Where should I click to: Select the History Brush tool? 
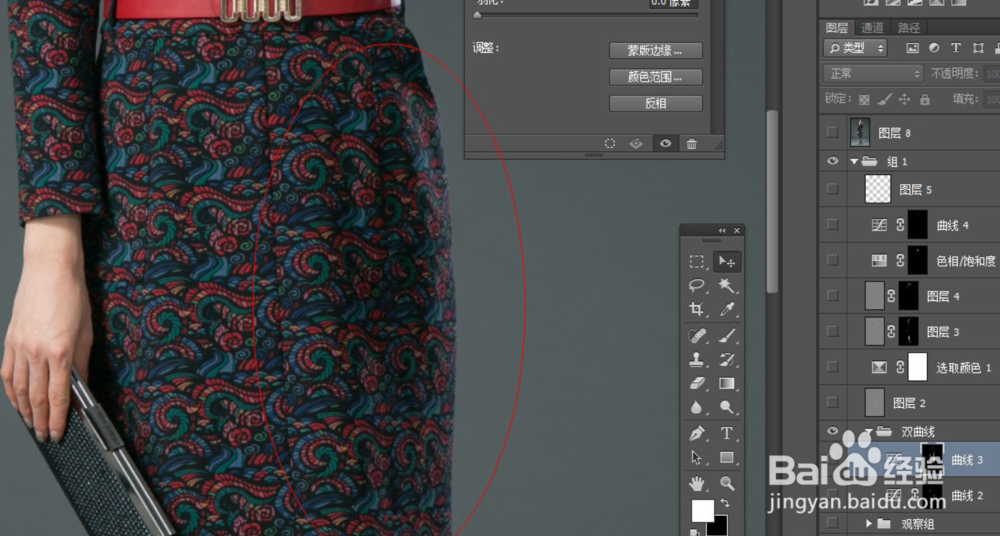coord(726,359)
